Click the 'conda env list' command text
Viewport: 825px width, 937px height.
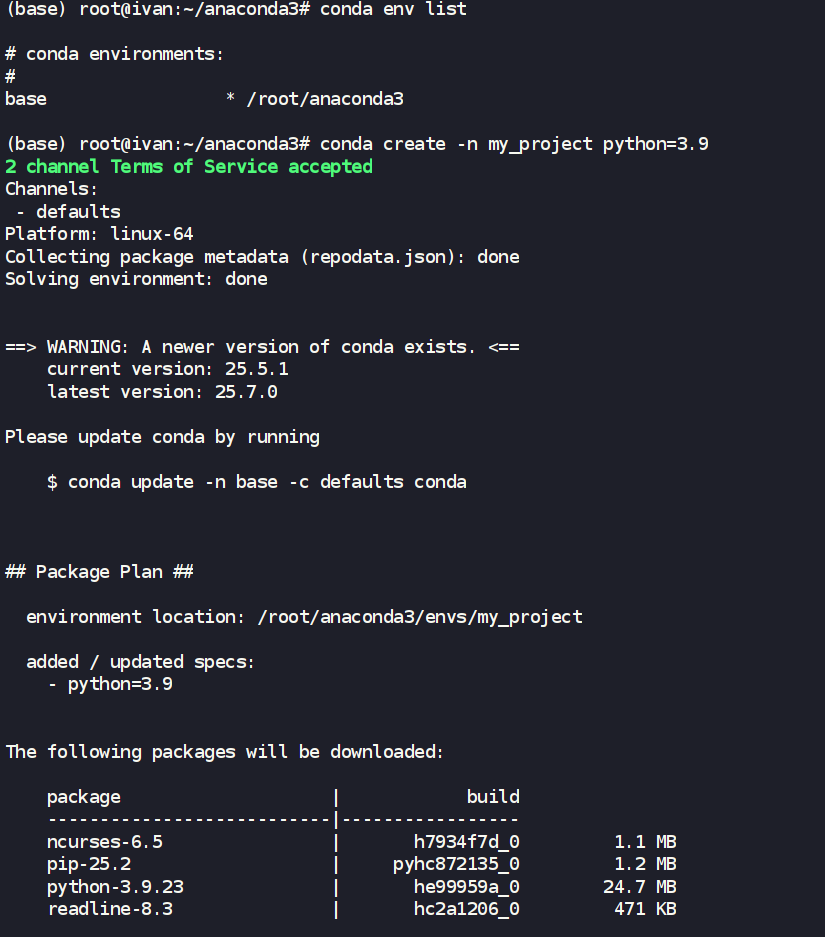pos(393,9)
